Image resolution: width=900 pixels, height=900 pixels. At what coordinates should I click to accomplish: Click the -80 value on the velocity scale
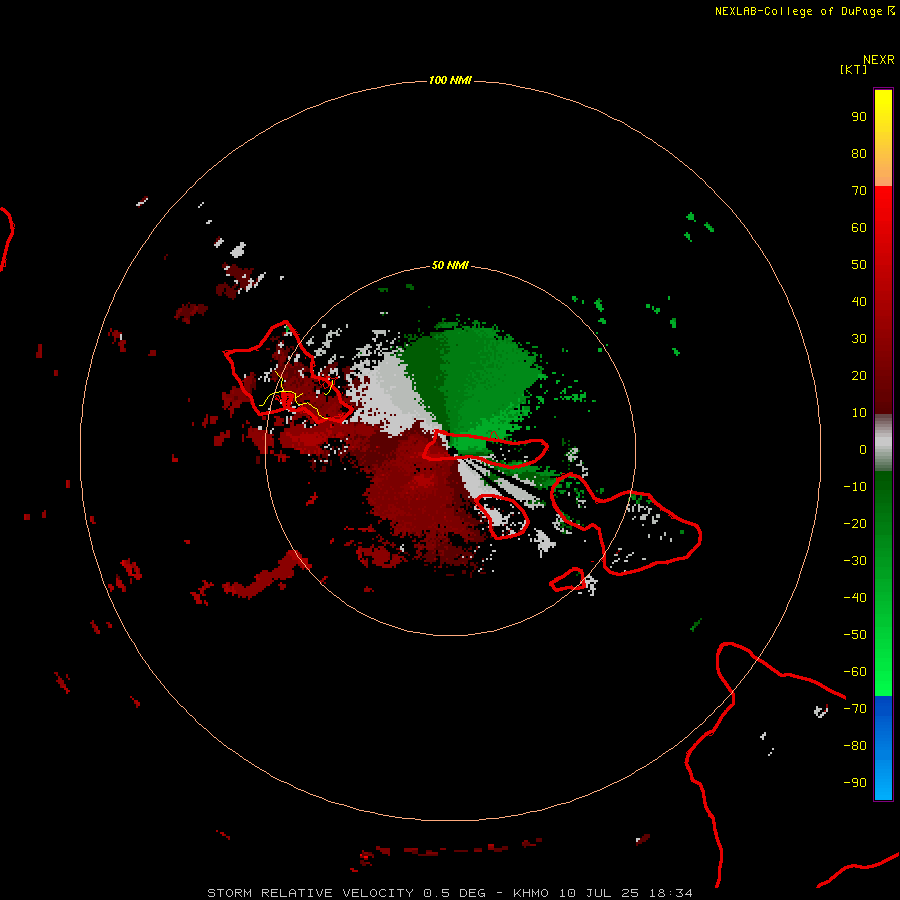pyautogui.click(x=855, y=746)
